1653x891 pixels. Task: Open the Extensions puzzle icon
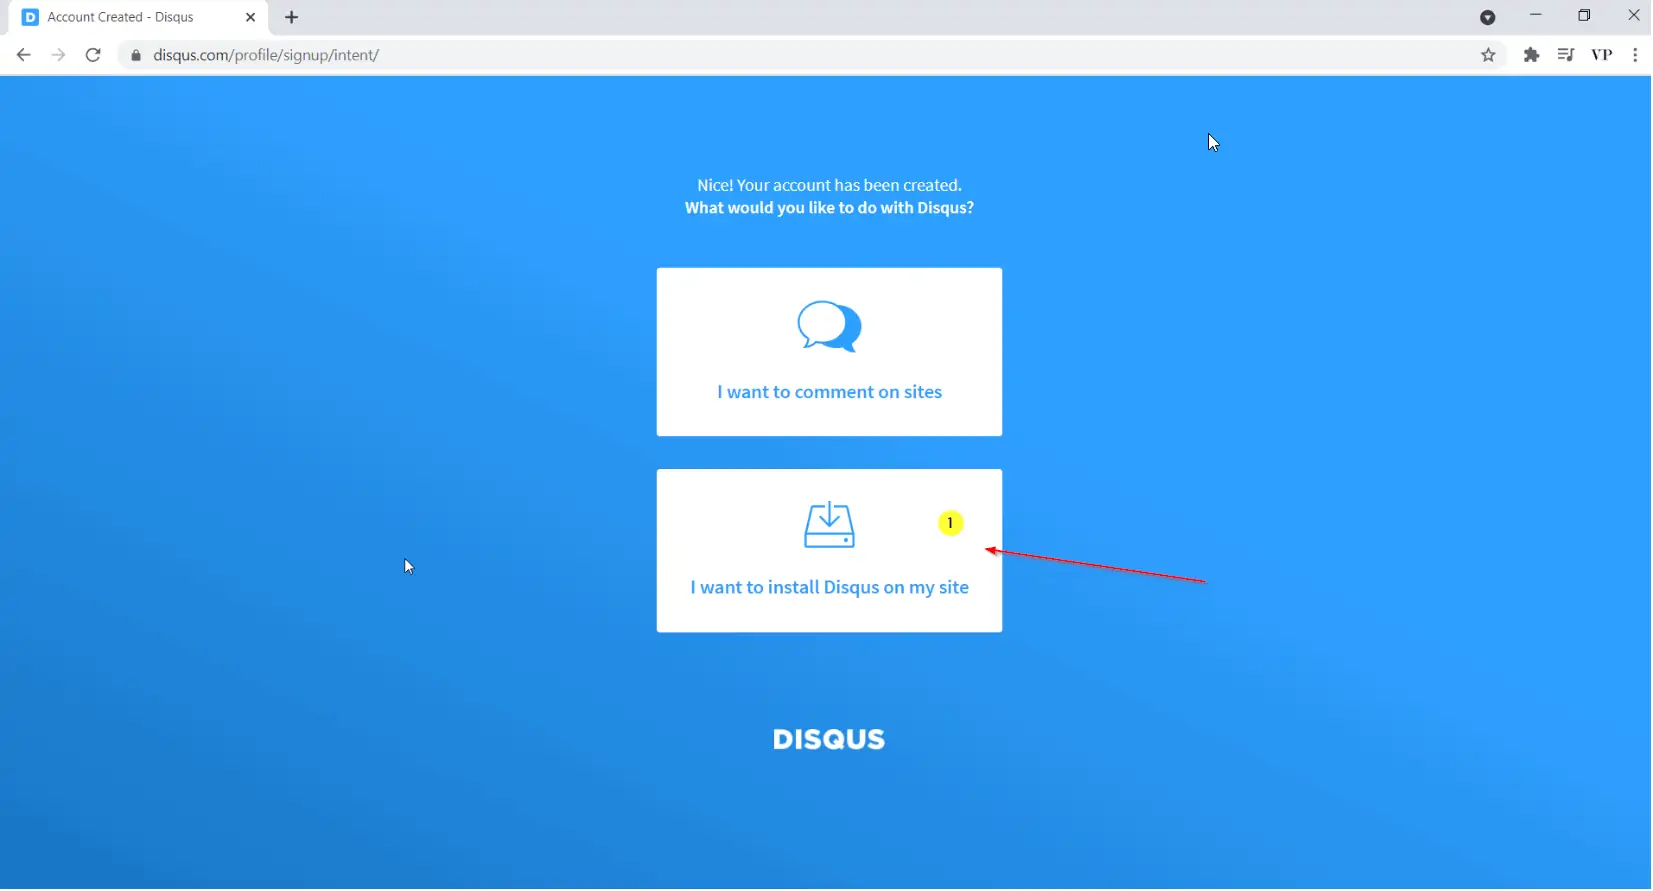1530,55
